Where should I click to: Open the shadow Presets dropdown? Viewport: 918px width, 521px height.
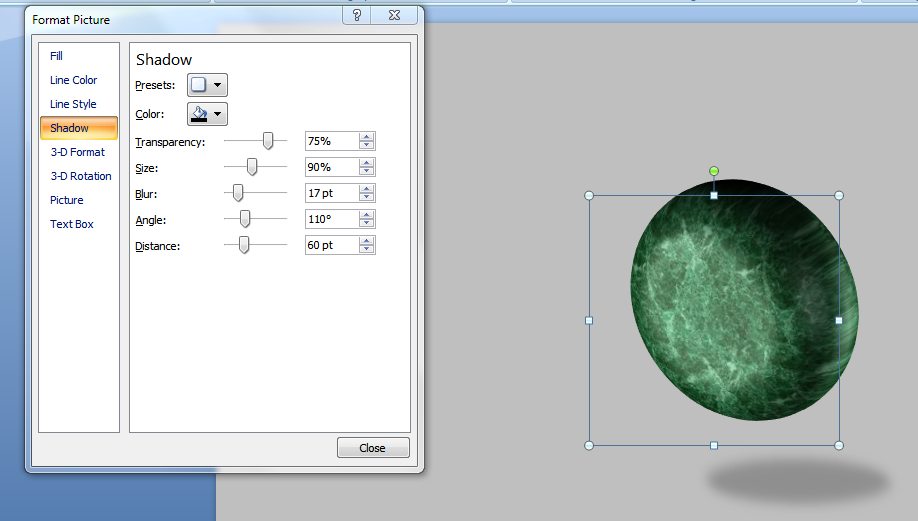pyautogui.click(x=207, y=85)
